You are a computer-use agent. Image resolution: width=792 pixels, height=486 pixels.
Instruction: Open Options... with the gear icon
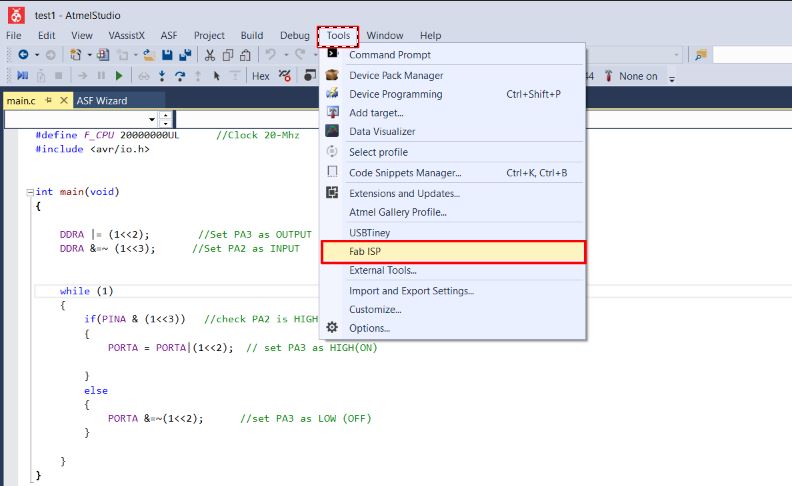click(x=453, y=328)
